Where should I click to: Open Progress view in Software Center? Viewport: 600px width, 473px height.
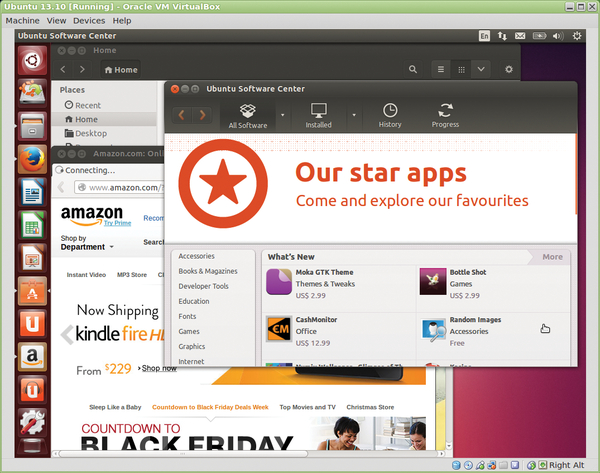445,116
